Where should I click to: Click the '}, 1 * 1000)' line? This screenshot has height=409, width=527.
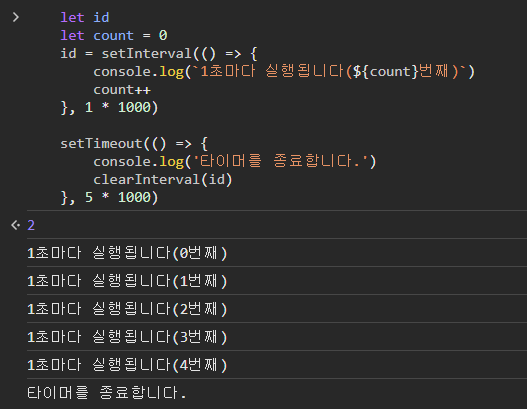point(109,108)
